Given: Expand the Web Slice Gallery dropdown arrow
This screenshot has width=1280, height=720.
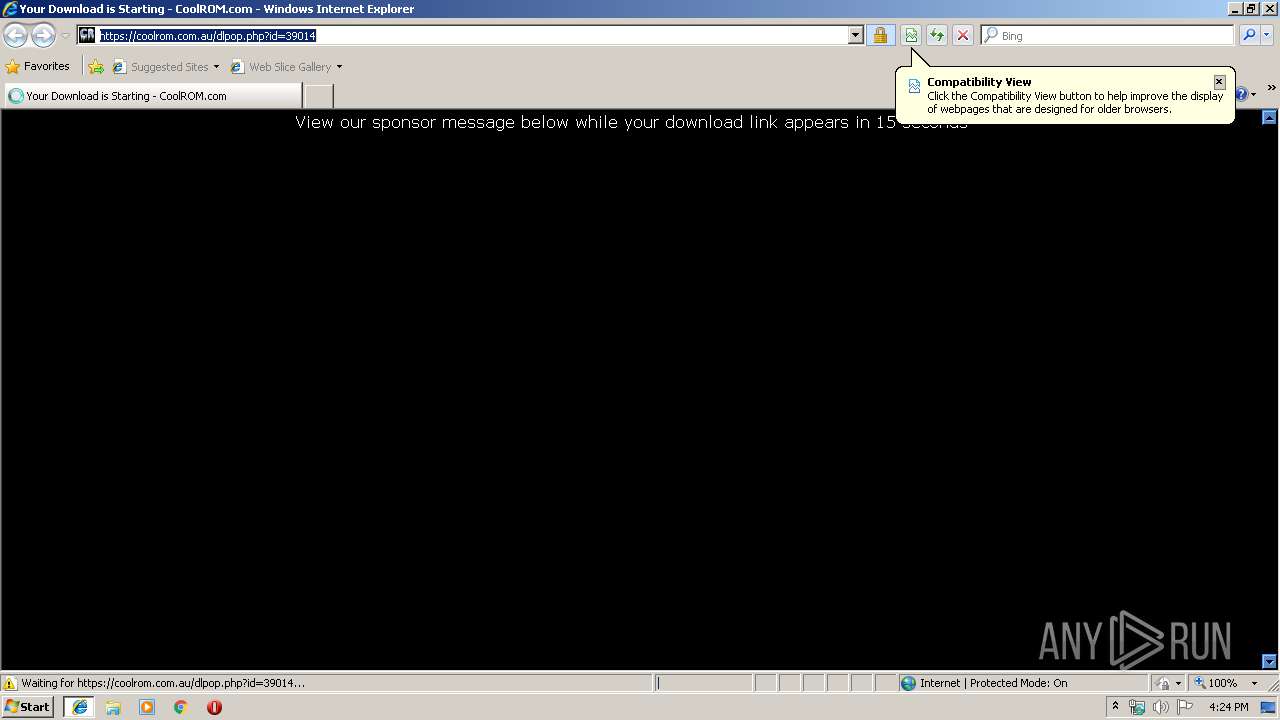Looking at the screenshot, I should (339, 67).
